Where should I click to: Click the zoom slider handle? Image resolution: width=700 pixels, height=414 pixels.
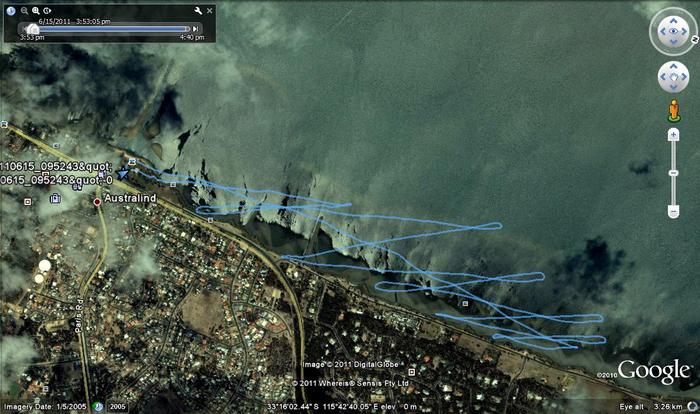coord(674,171)
